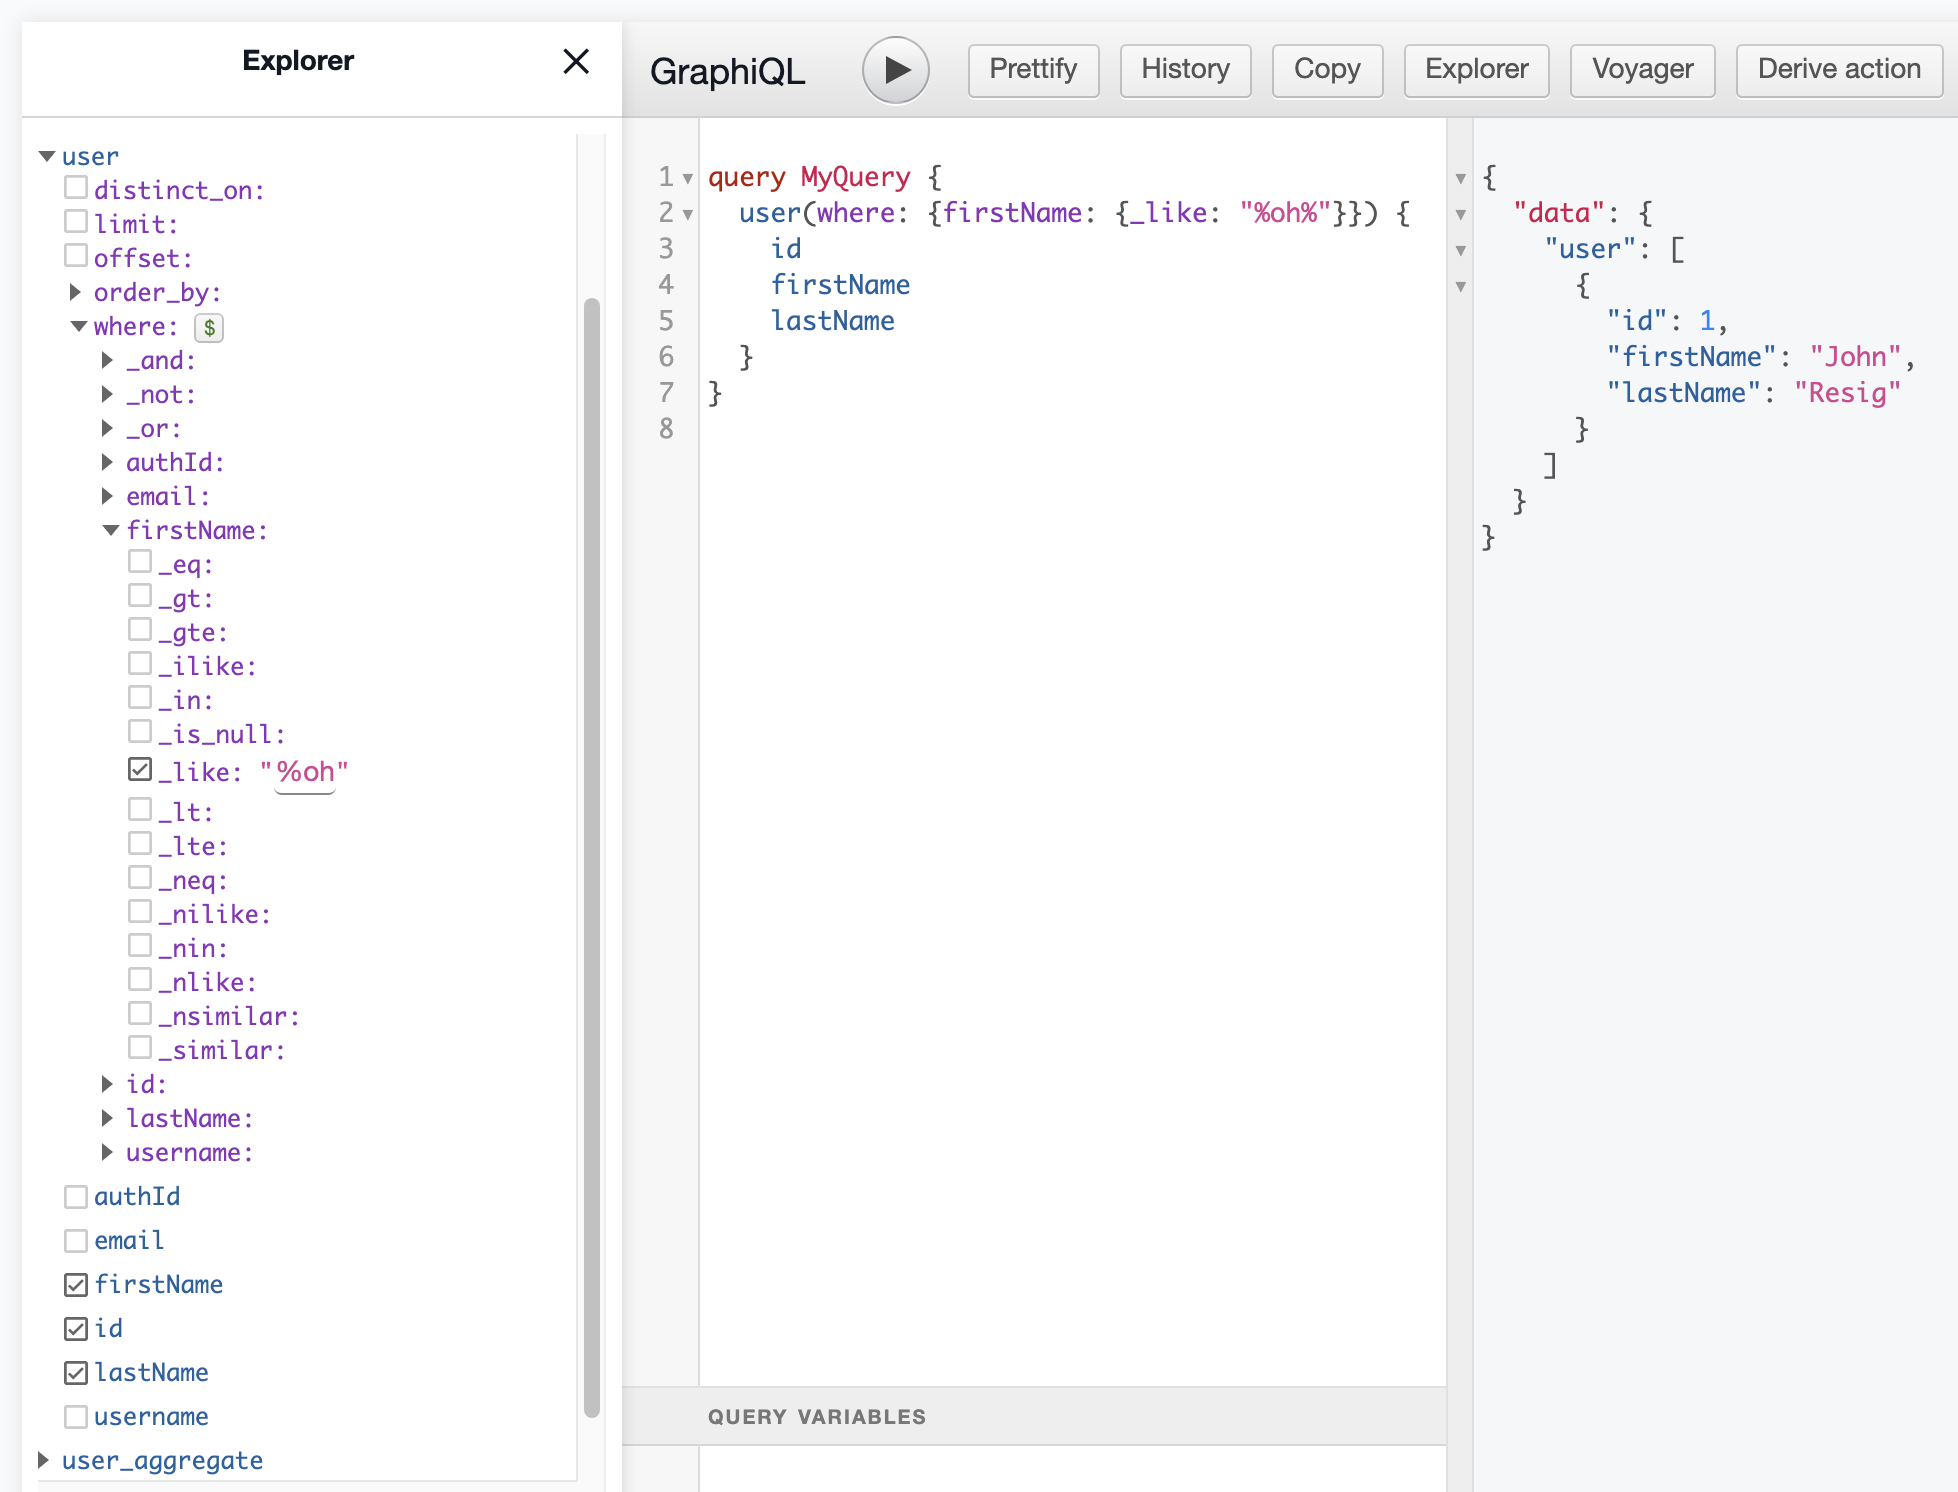The width and height of the screenshot is (1958, 1492).
Task: Open Voyager view
Action: pyautogui.click(x=1642, y=70)
